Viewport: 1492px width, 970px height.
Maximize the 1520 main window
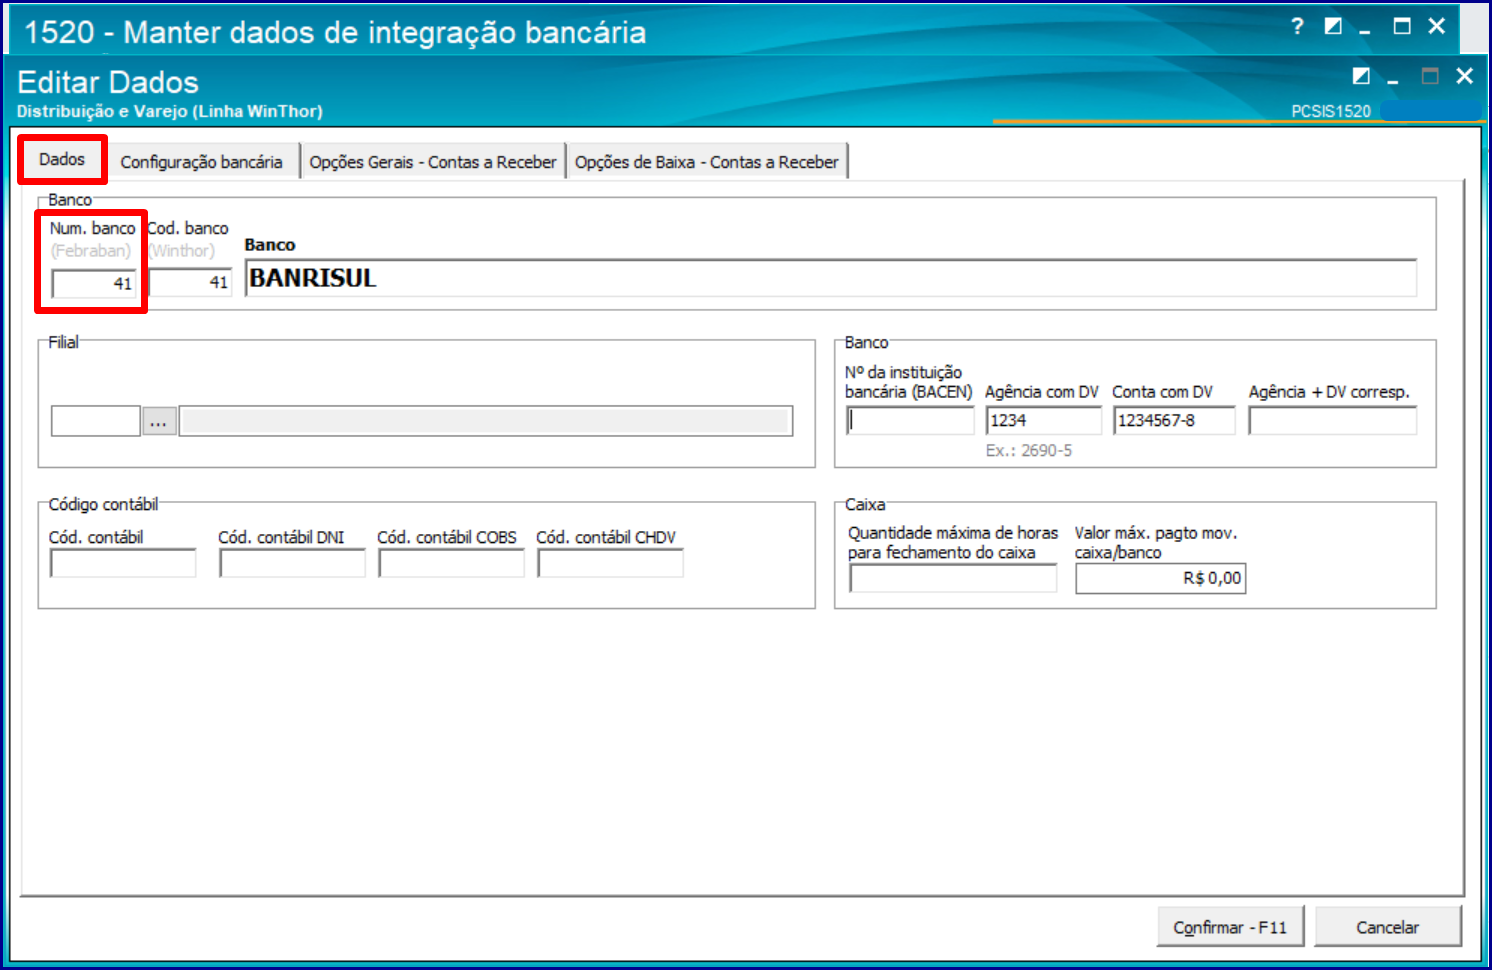click(x=1402, y=26)
